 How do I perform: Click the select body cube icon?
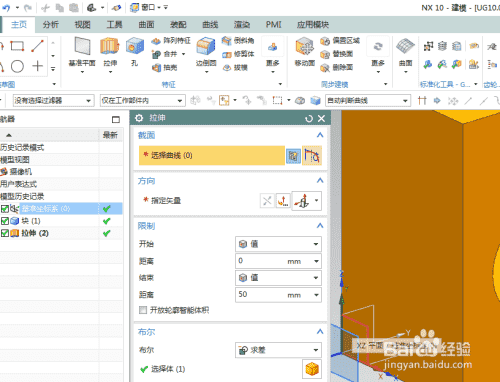pos(312,369)
